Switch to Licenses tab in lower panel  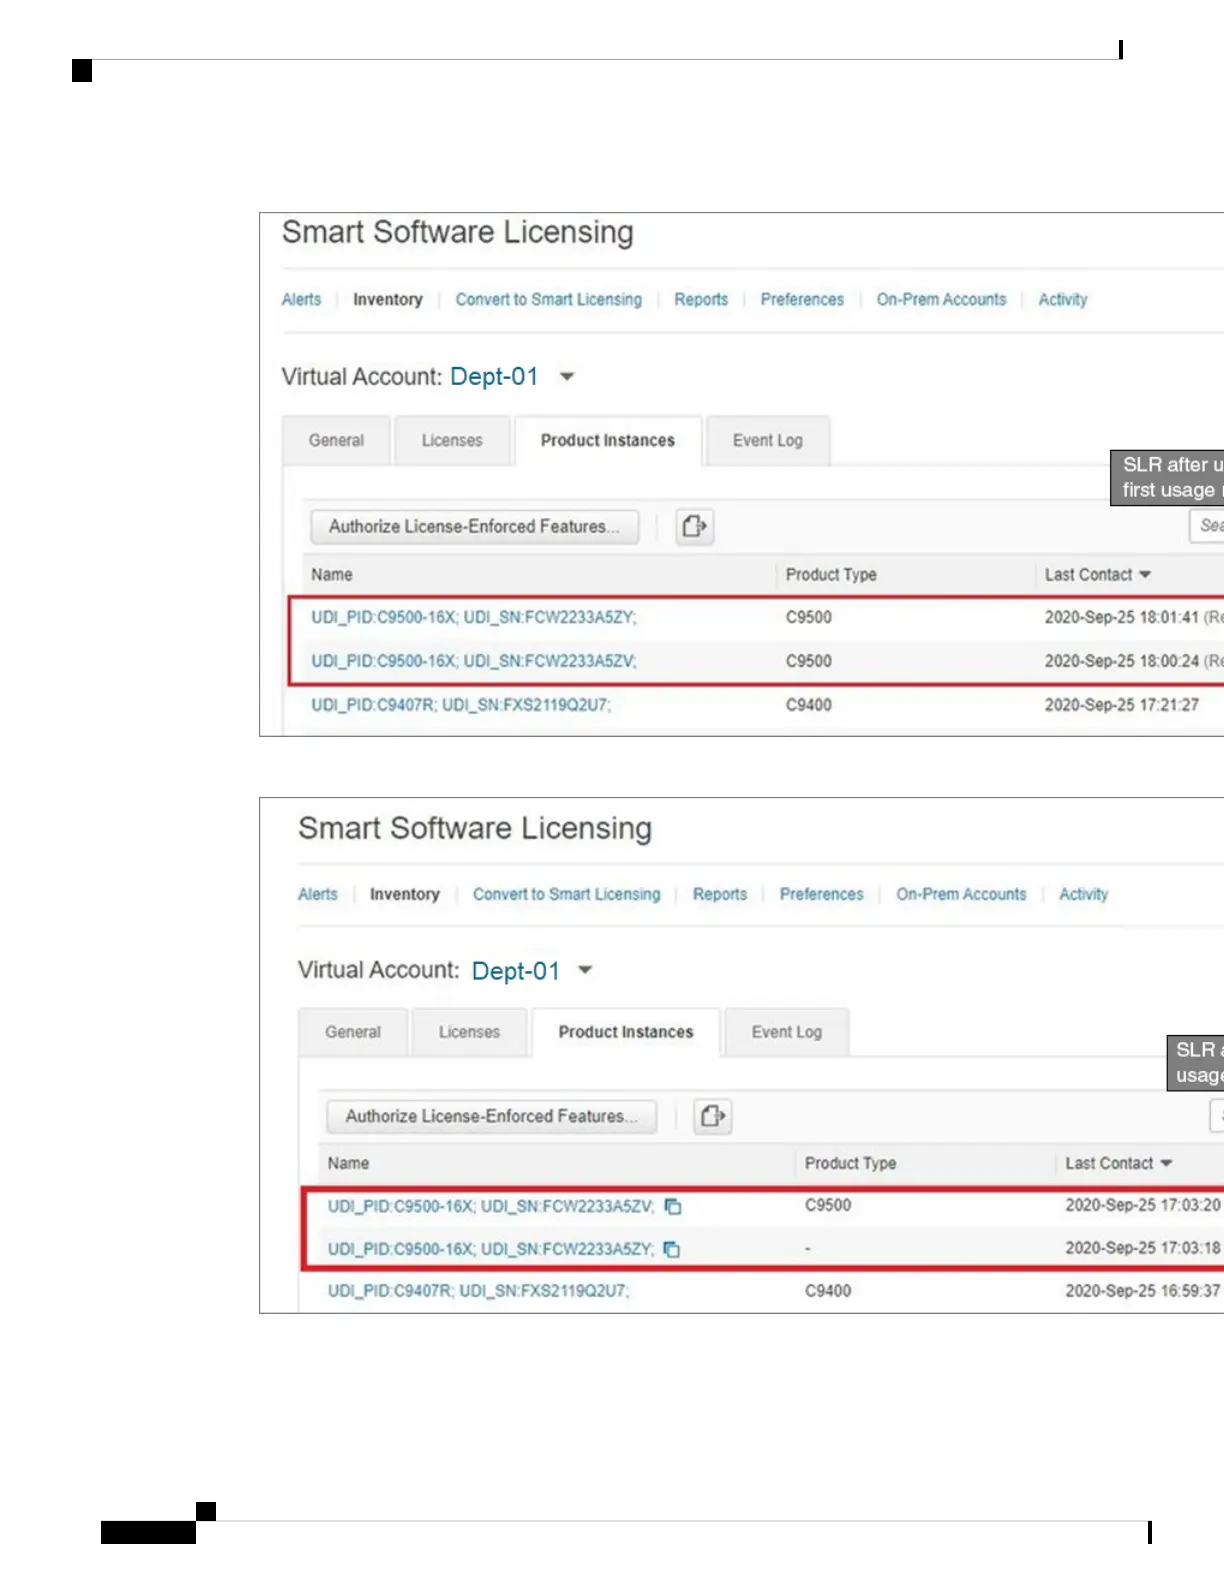[x=469, y=1032]
